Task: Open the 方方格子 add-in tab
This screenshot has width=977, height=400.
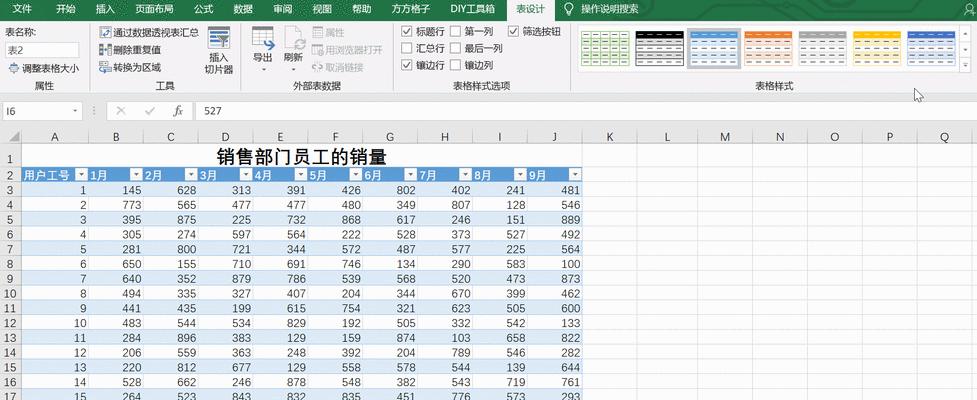Action: point(411,9)
